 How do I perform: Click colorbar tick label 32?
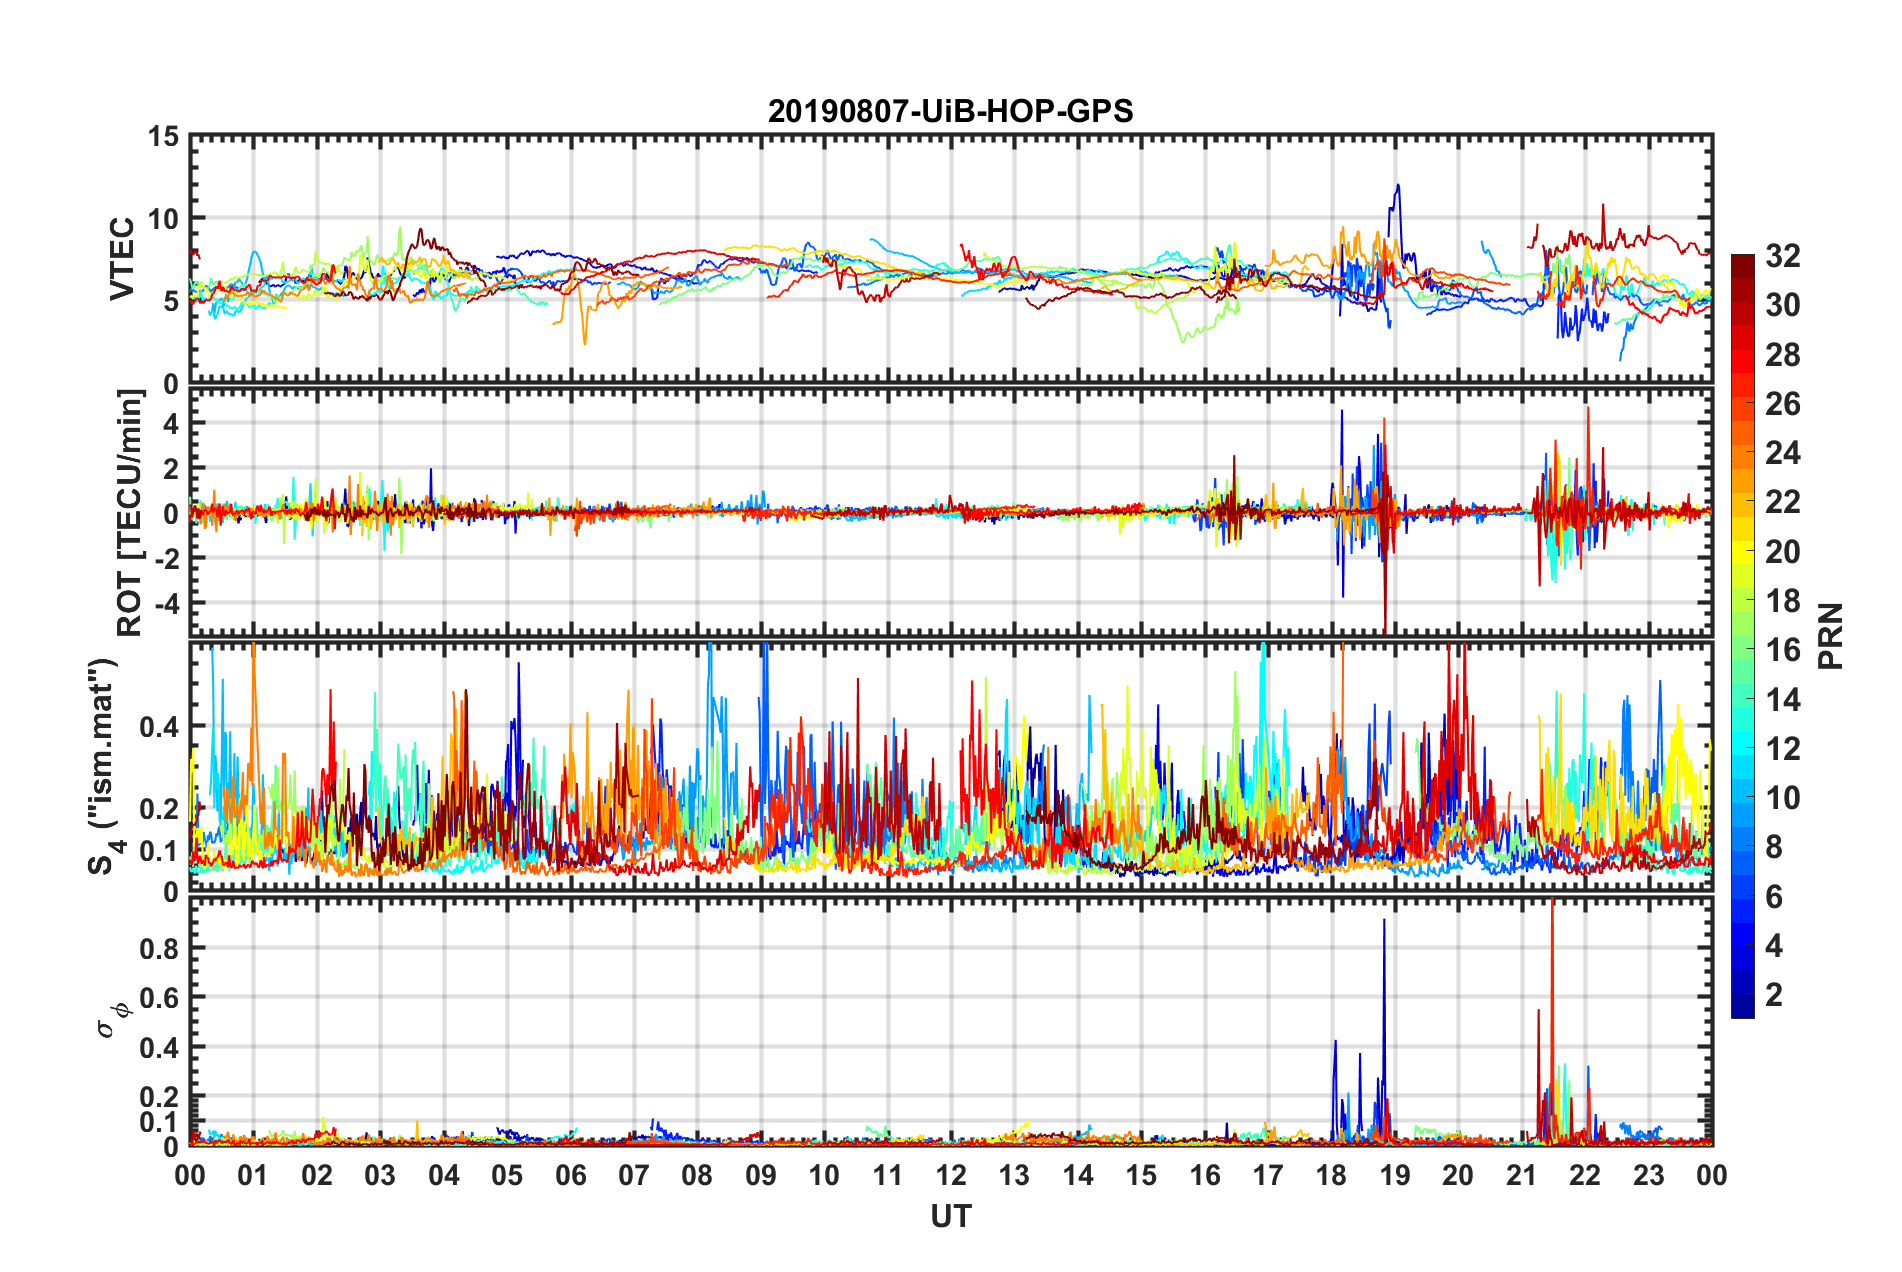(1782, 256)
